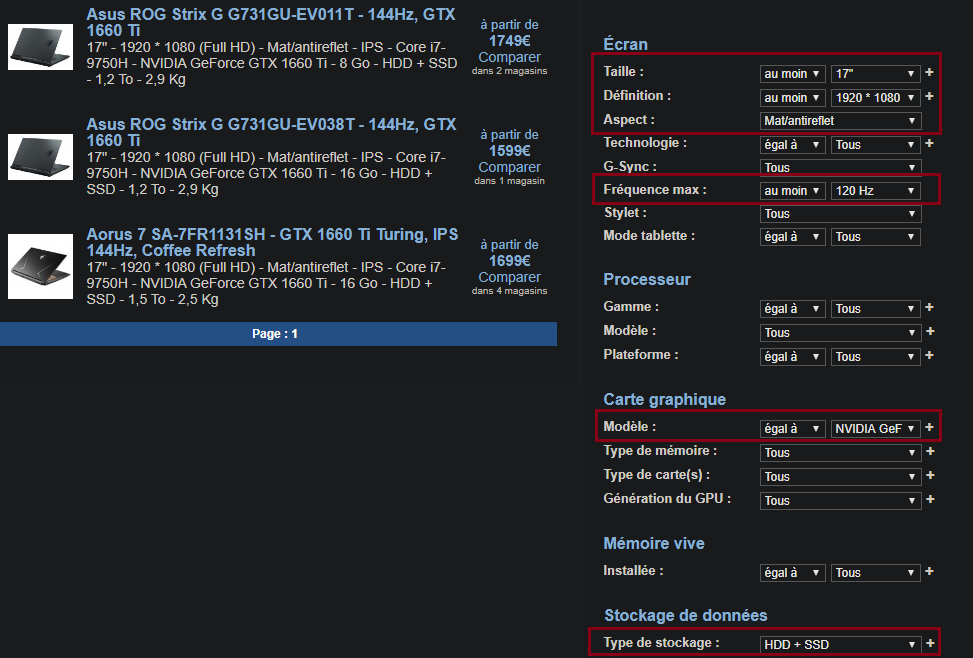This screenshot has width=973, height=658.
Task: Change the NVIDIA GeF graphics model dropdown
Action: (x=876, y=429)
